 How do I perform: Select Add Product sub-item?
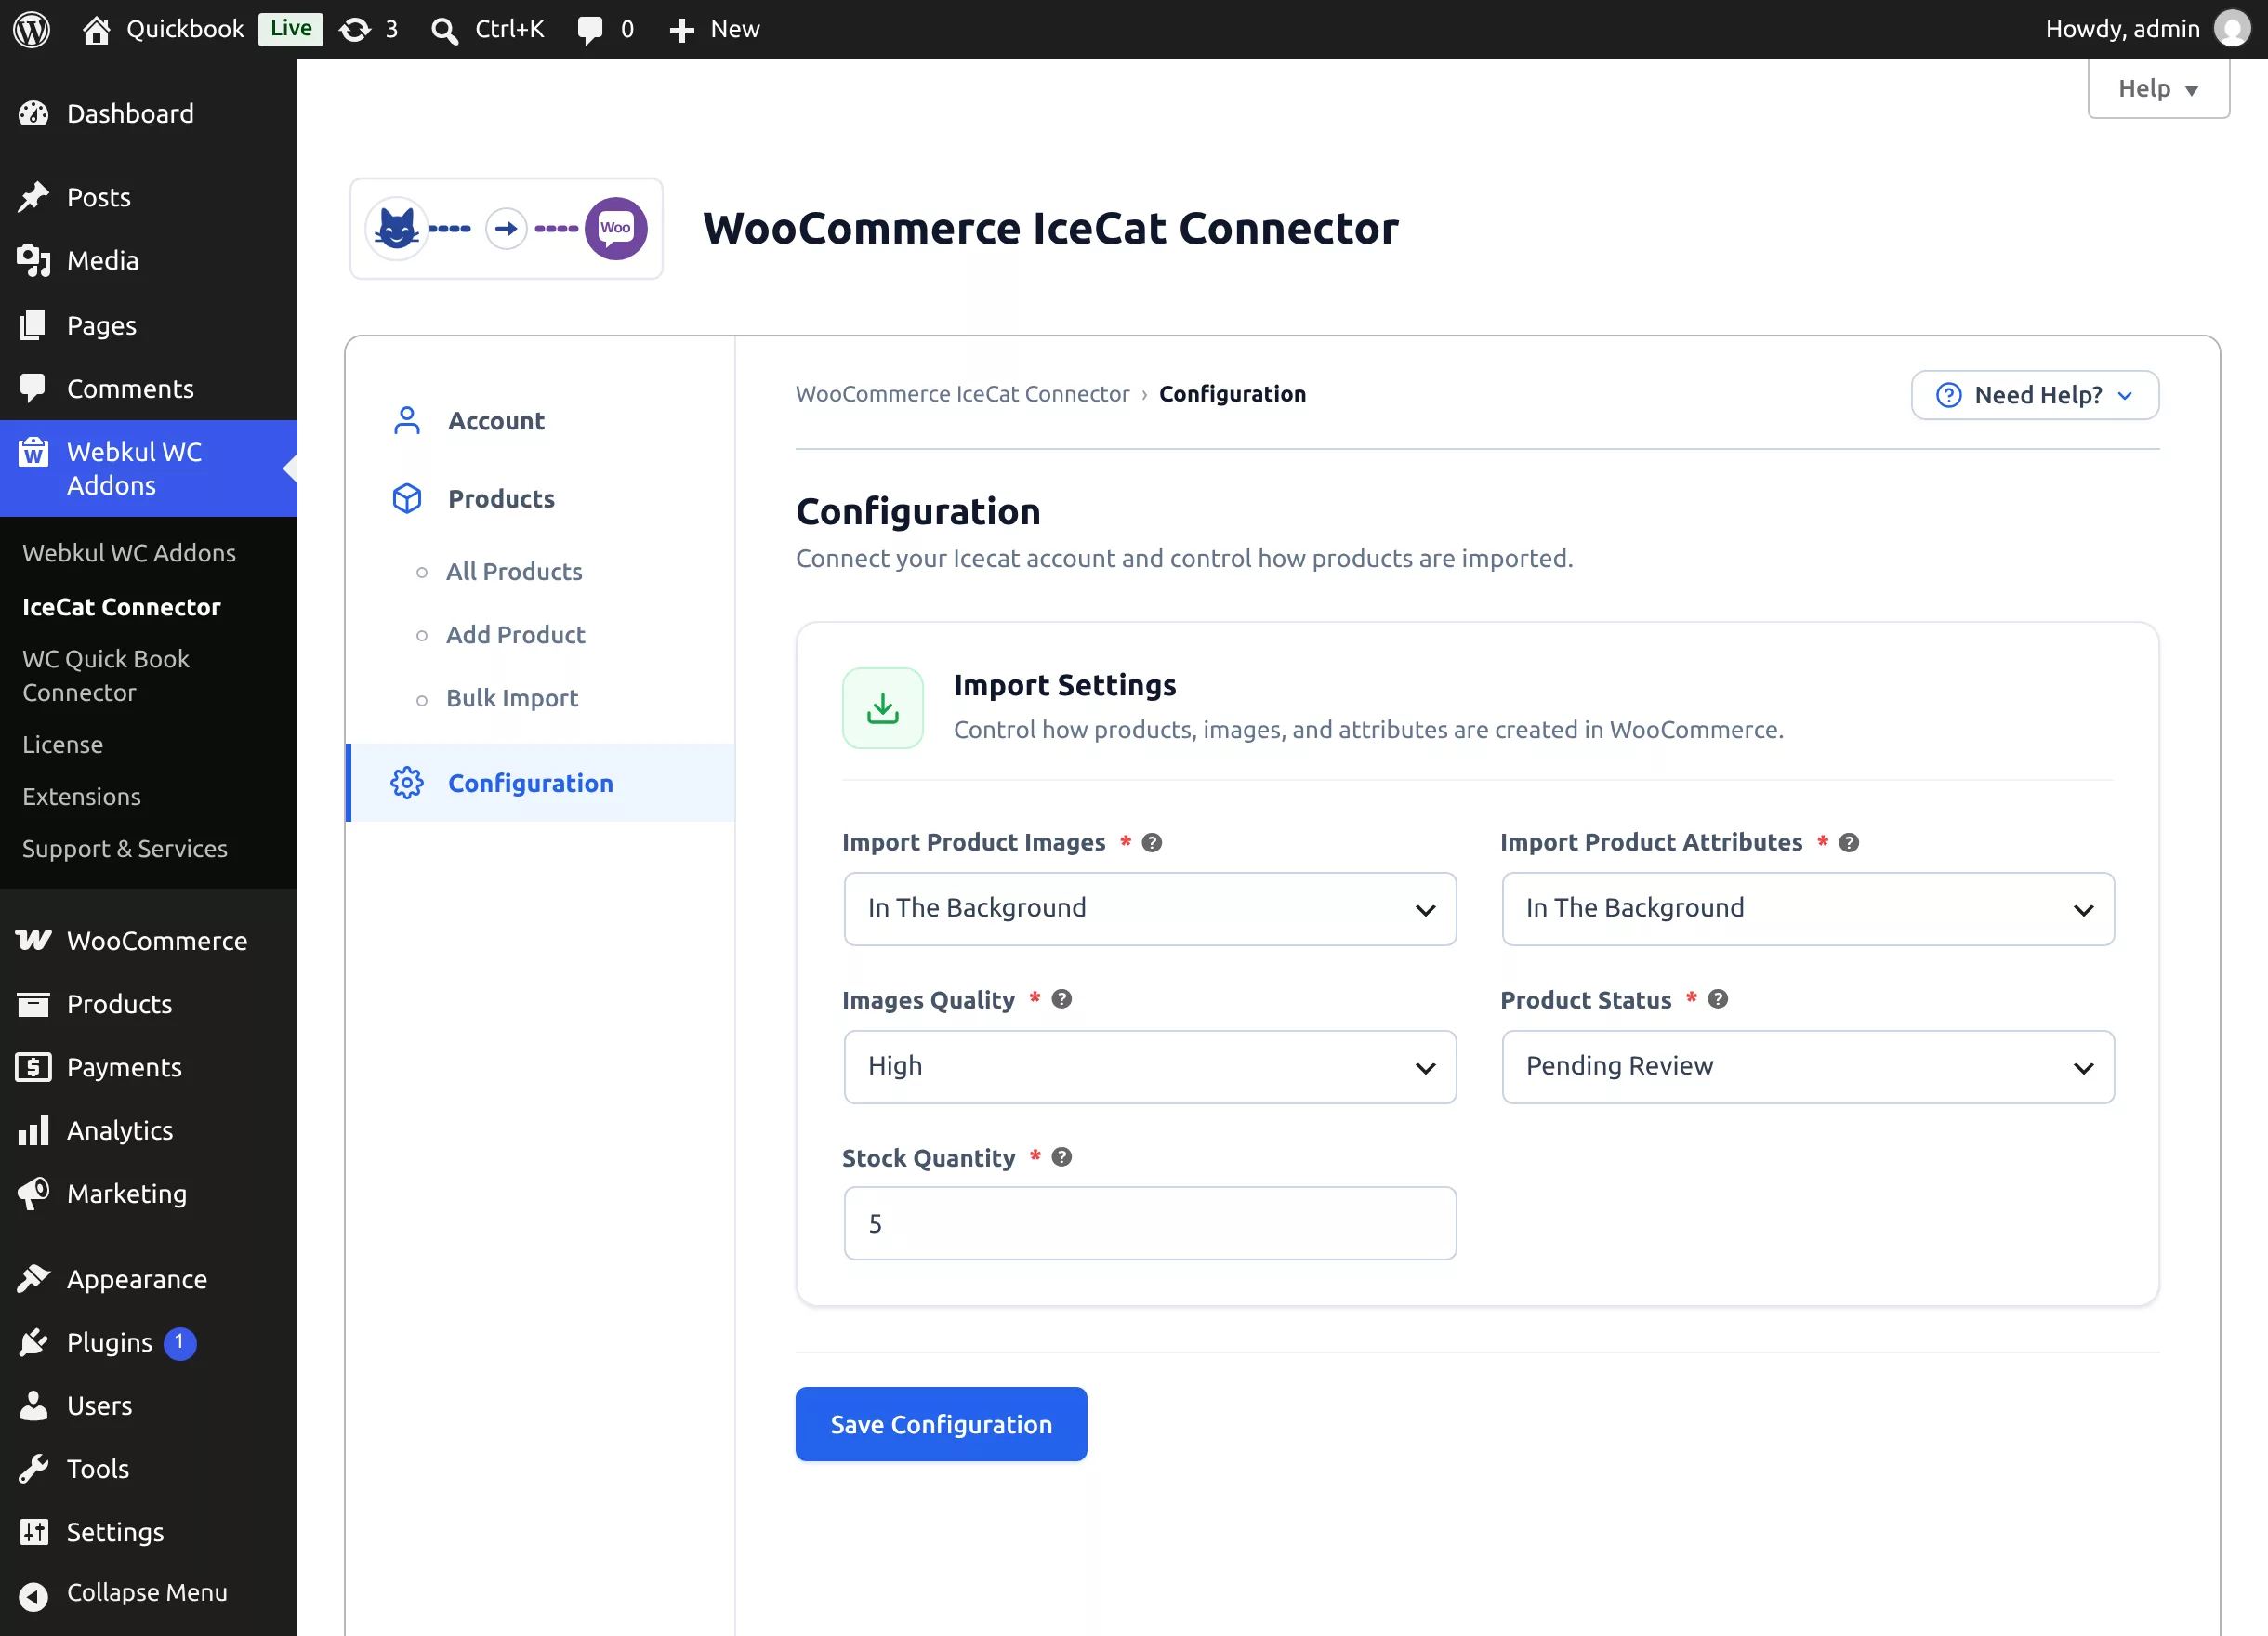[x=515, y=634]
